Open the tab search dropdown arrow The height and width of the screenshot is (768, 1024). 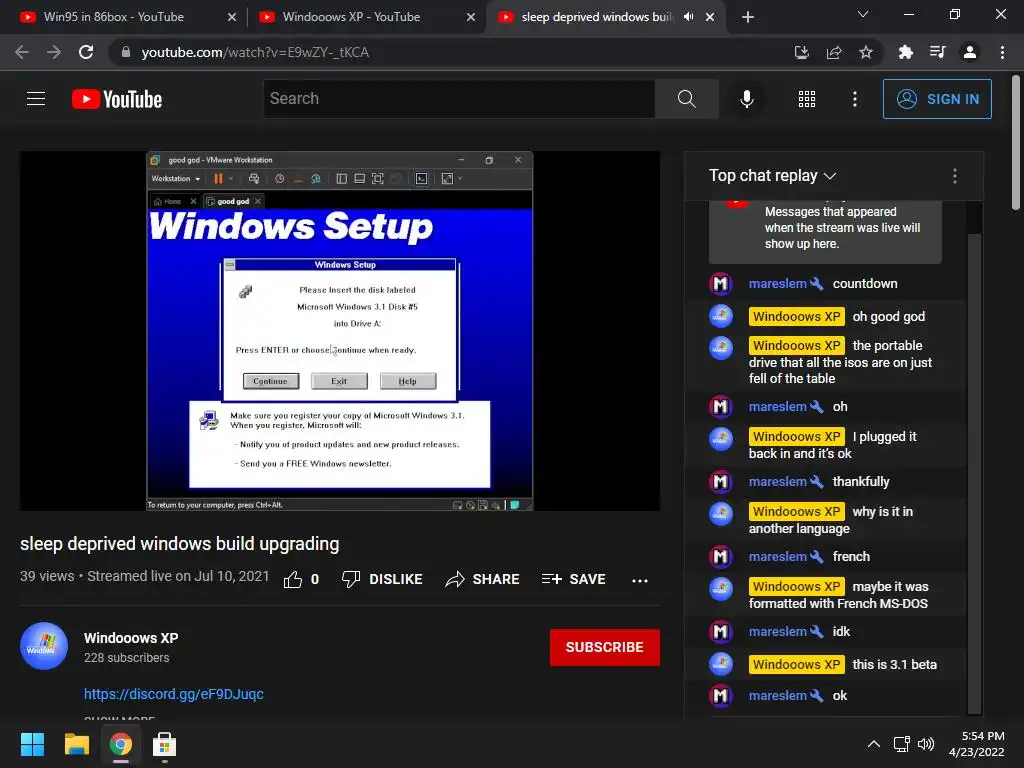pyautogui.click(x=863, y=14)
